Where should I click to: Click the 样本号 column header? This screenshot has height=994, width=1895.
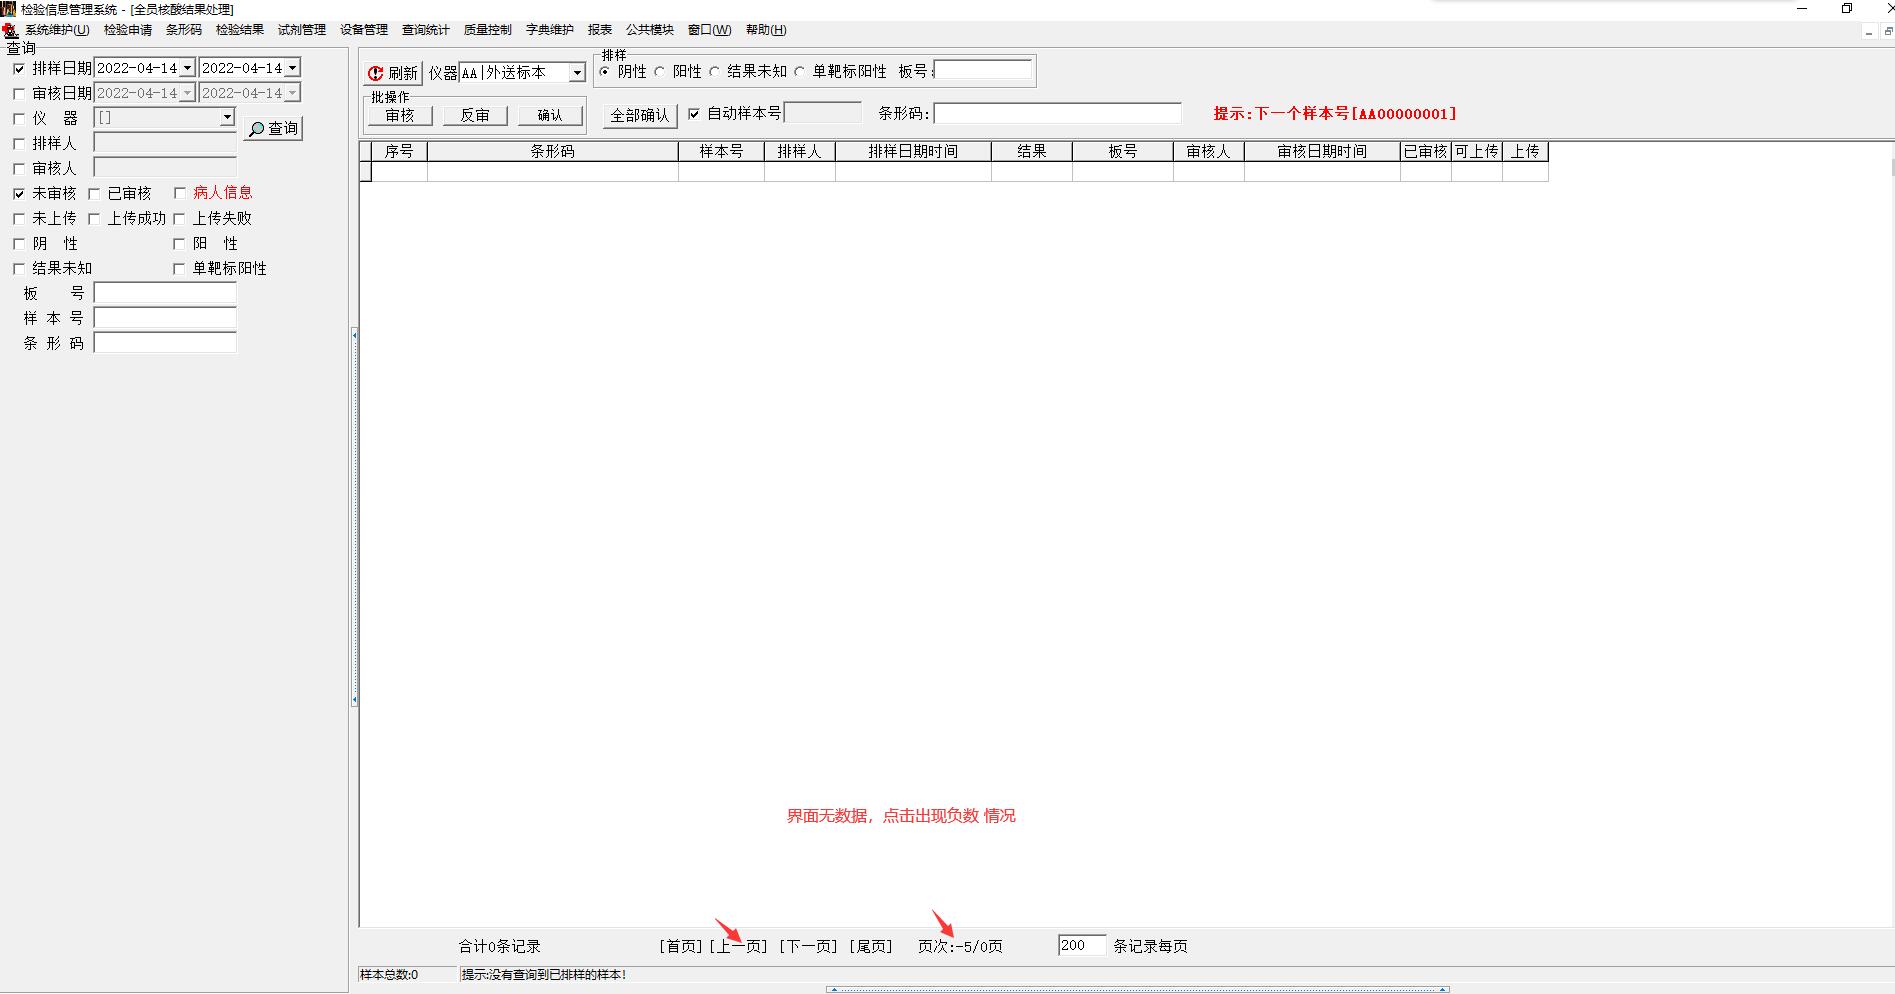pyautogui.click(x=721, y=152)
